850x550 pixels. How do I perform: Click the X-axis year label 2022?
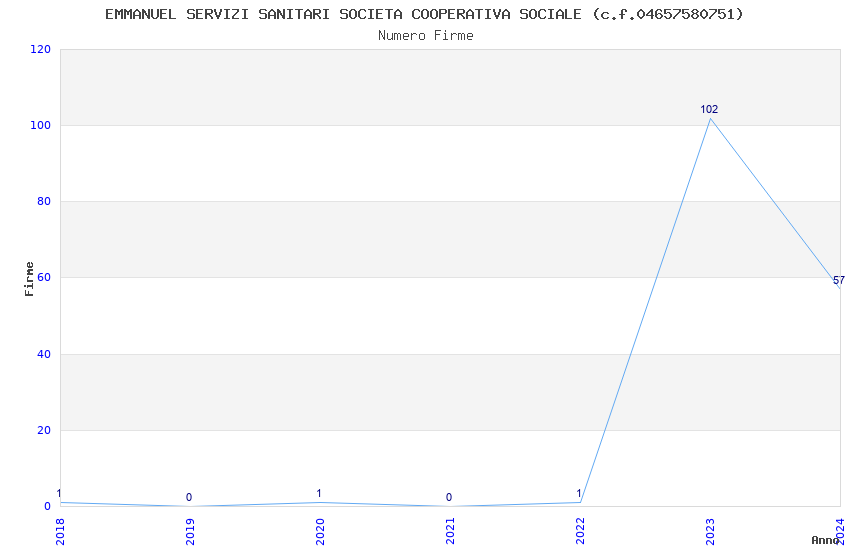581,532
